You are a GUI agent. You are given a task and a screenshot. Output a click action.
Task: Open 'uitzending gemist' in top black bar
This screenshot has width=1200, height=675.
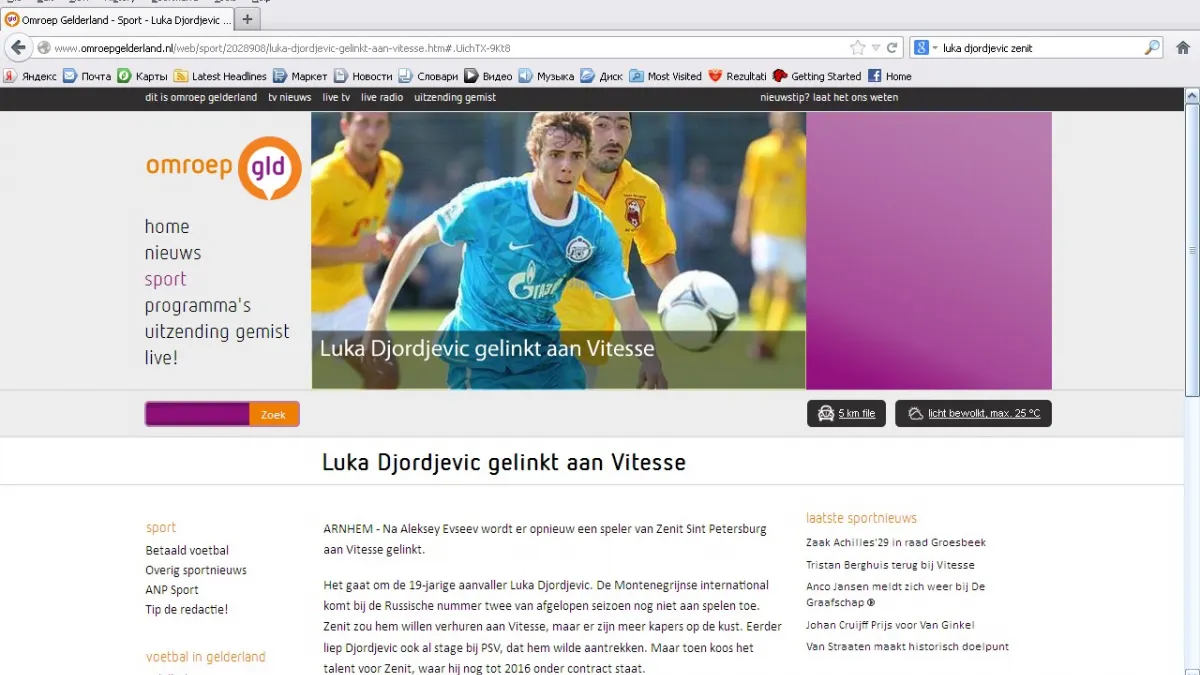pos(455,98)
